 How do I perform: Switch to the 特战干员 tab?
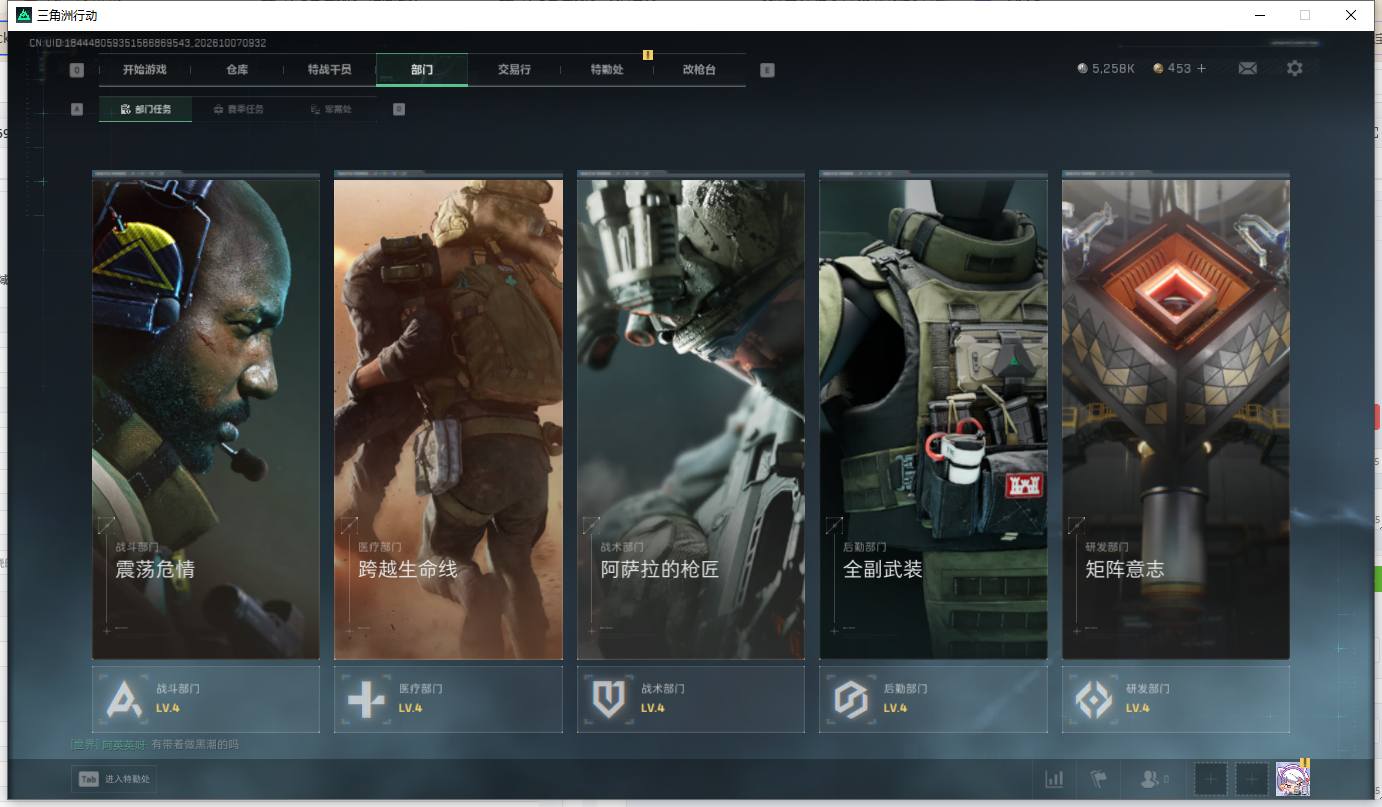point(329,70)
